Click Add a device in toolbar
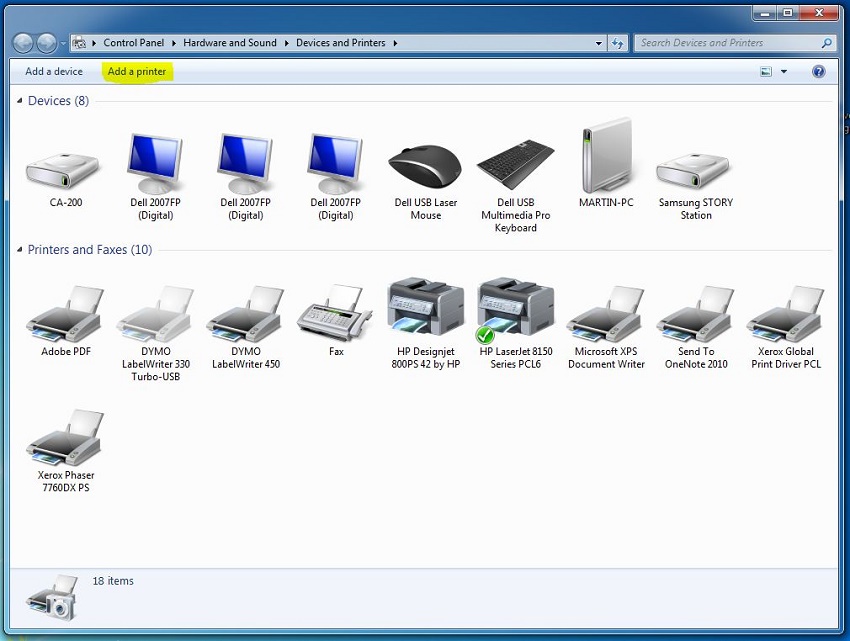The height and width of the screenshot is (641, 850). 54,72
